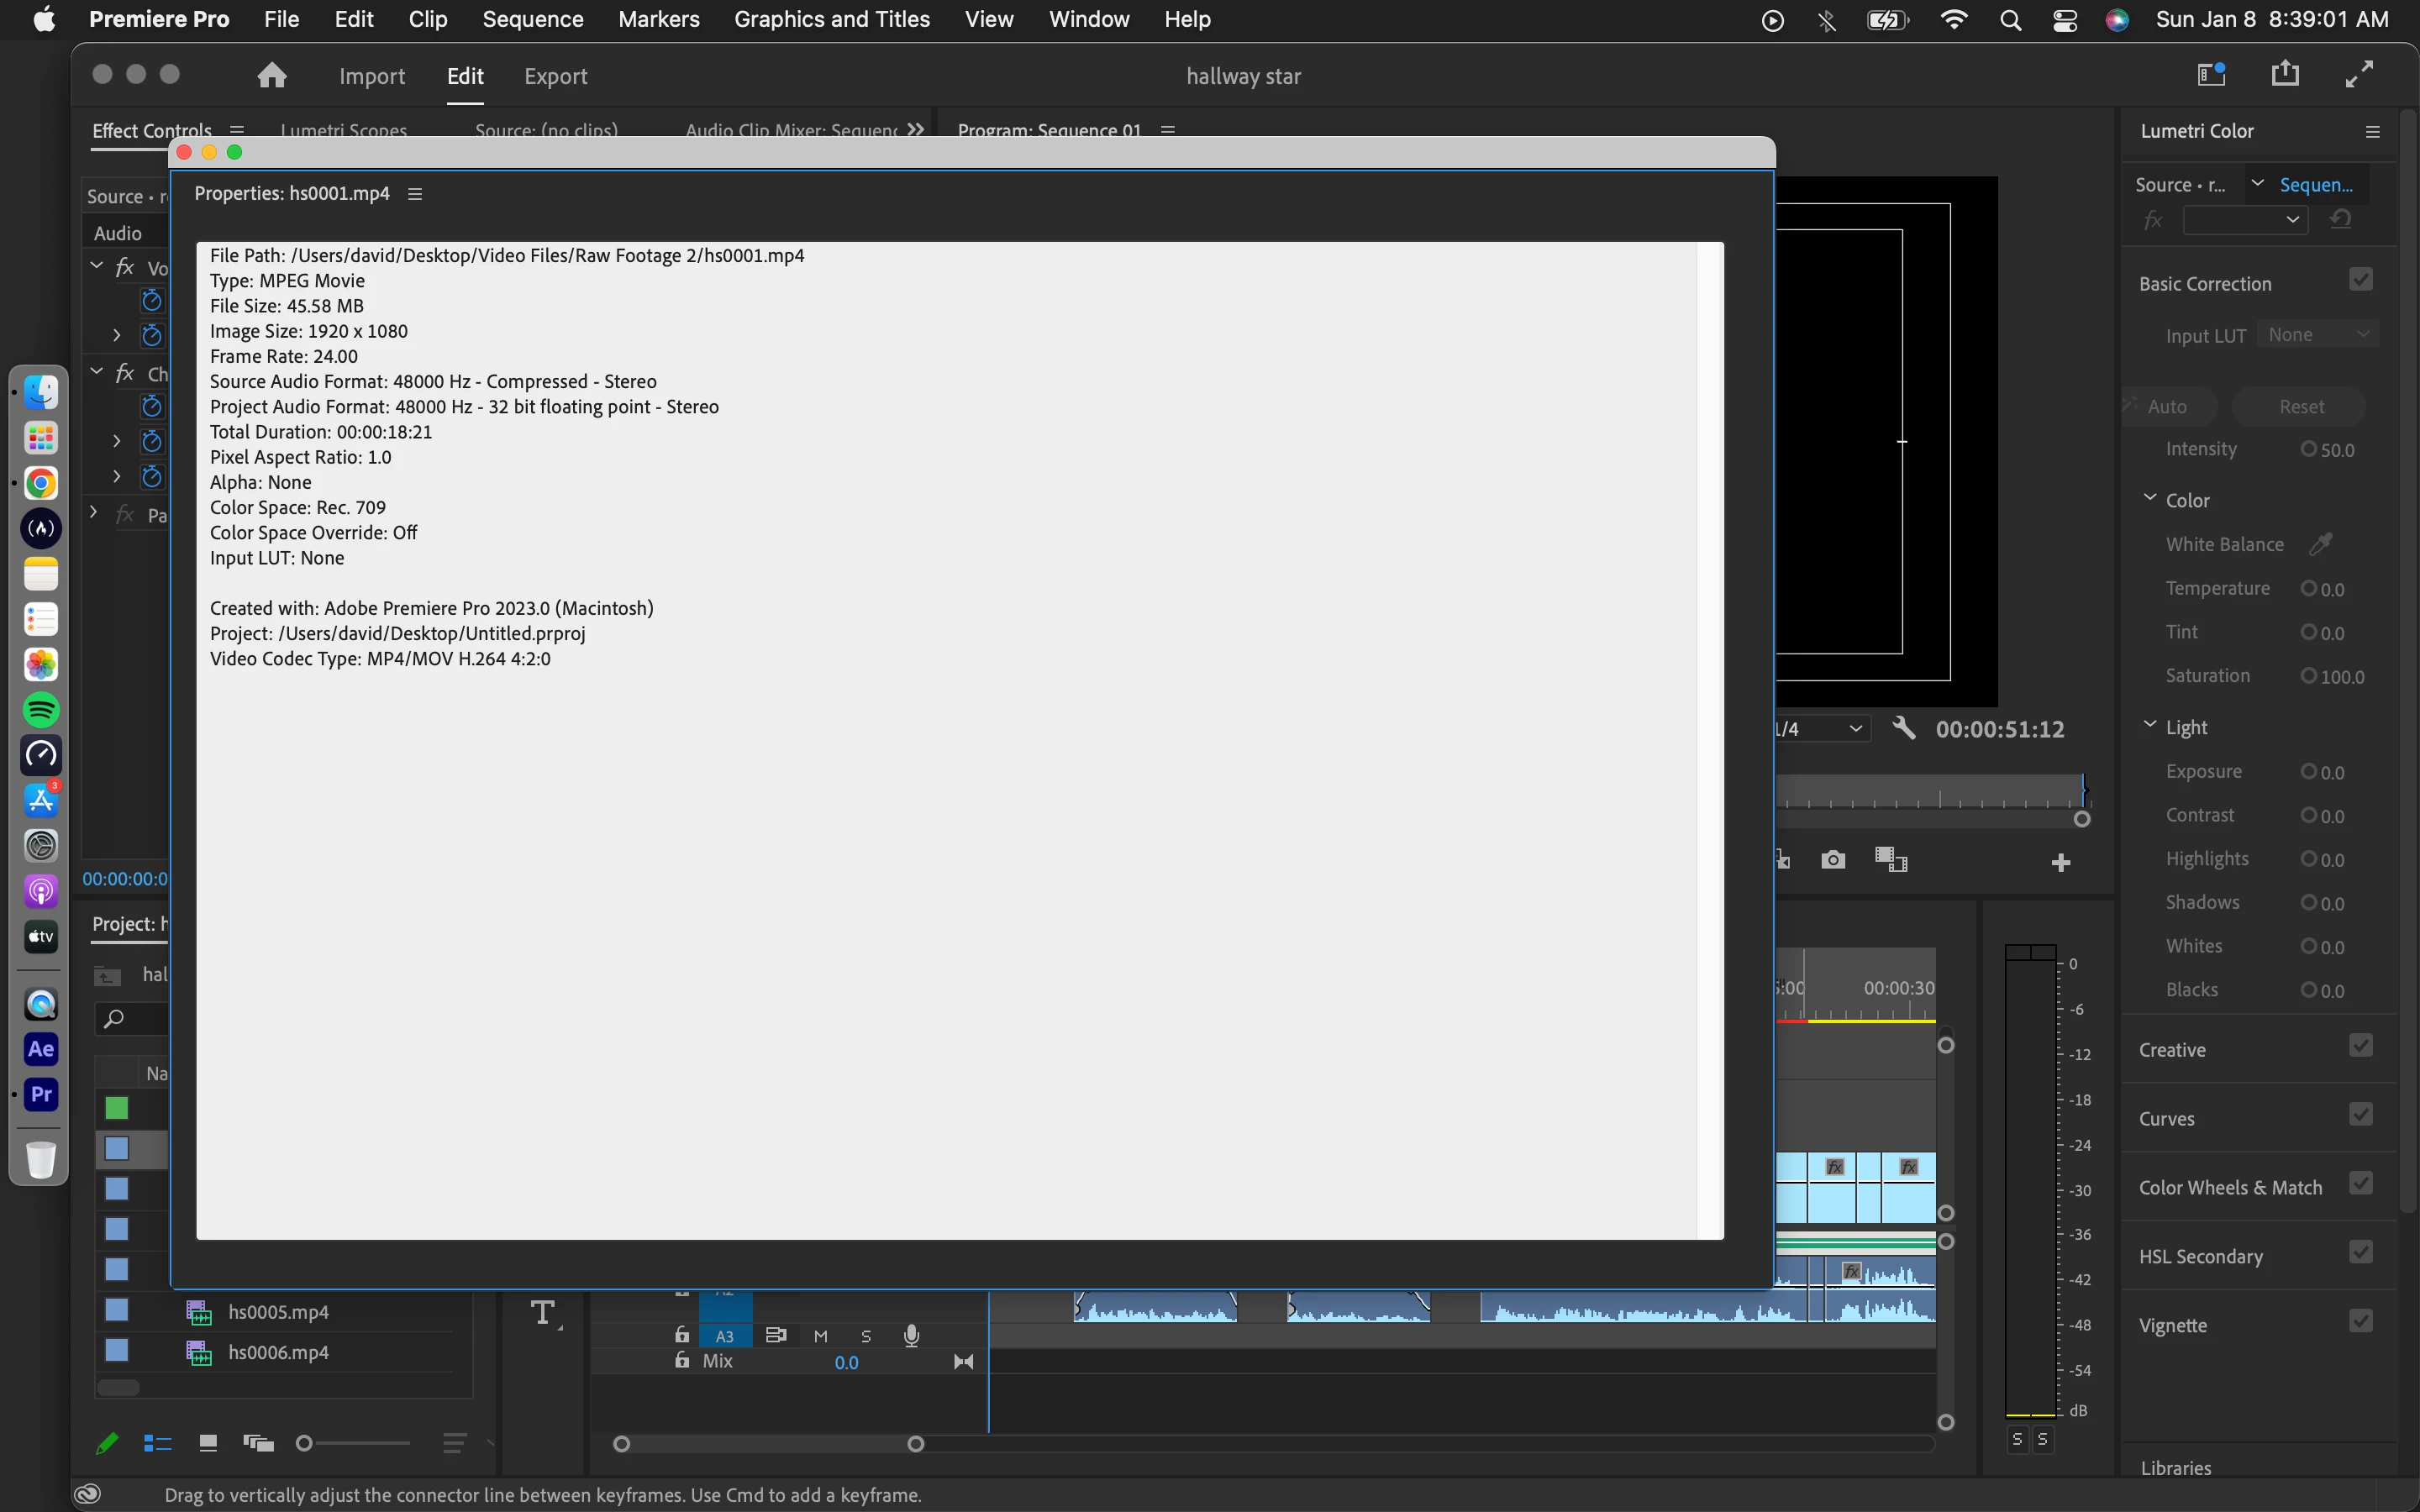2420x1512 pixels.
Task: Open the Program Monitor wrench settings
Action: (1904, 728)
